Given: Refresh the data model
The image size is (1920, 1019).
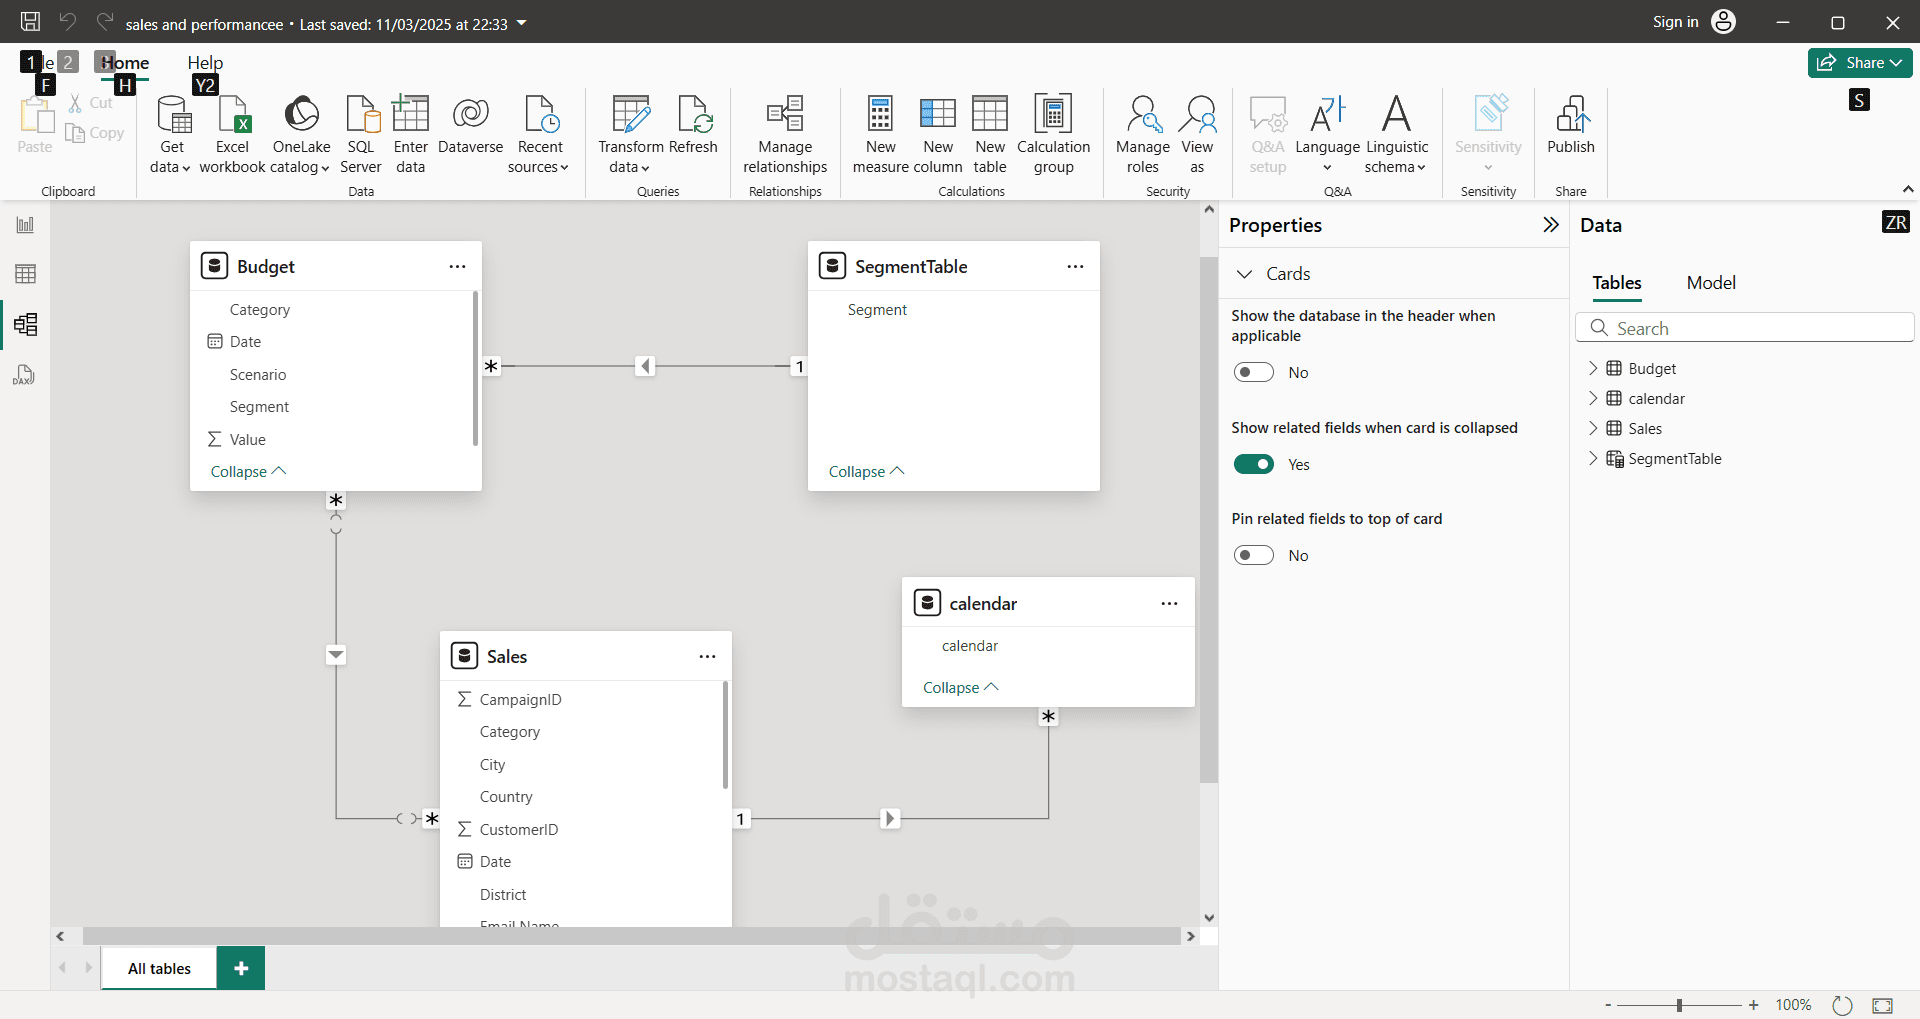Looking at the screenshot, I should 693,126.
